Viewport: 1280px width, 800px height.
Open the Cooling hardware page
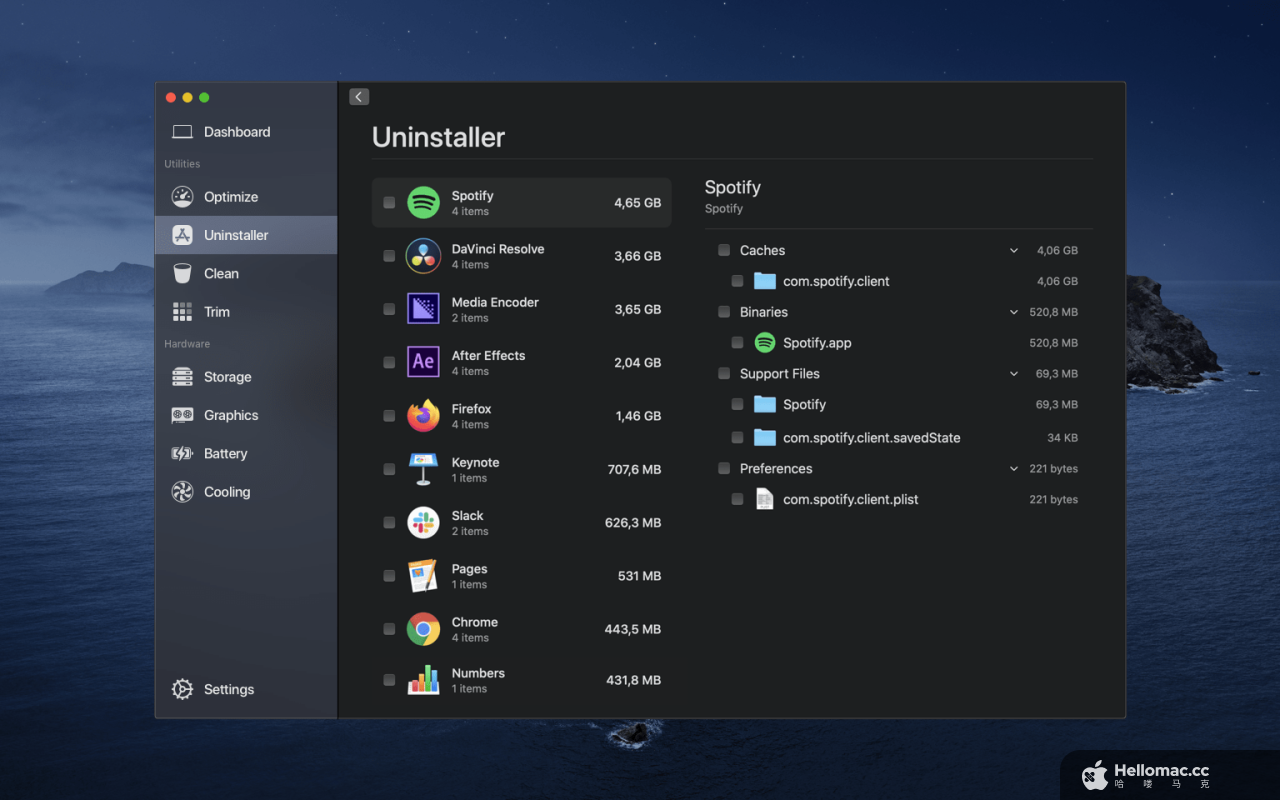[x=246, y=492]
